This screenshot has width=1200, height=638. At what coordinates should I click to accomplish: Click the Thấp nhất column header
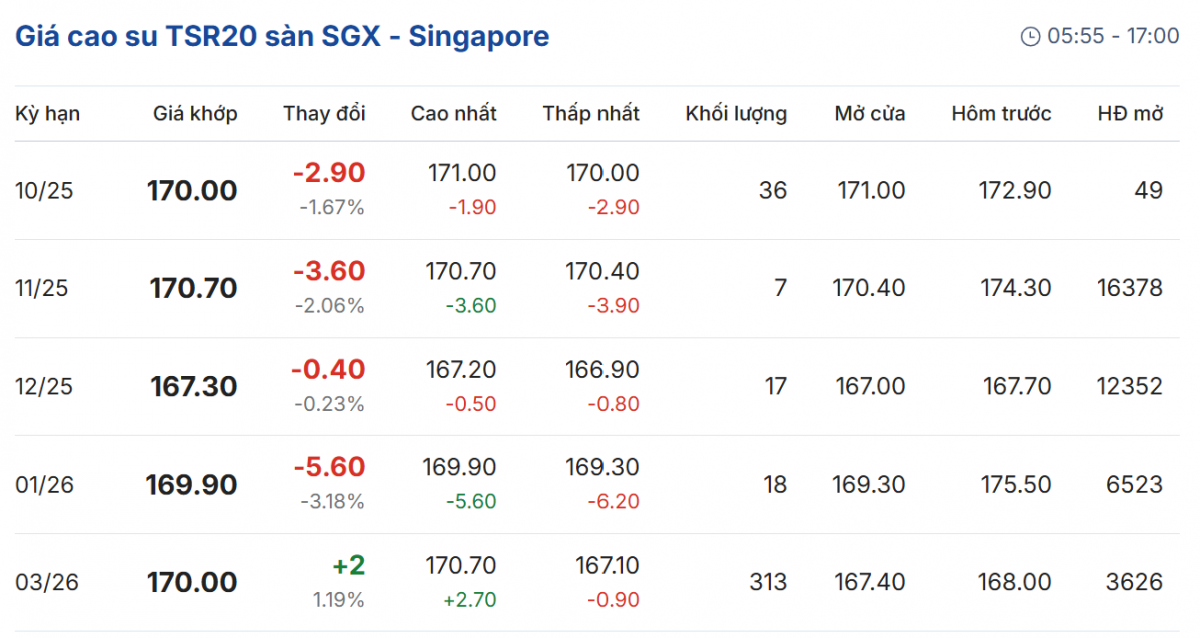(x=591, y=114)
